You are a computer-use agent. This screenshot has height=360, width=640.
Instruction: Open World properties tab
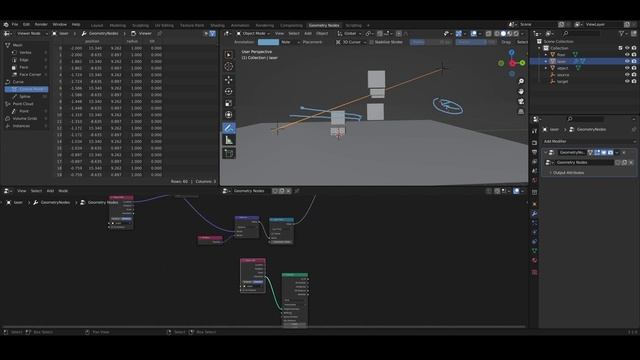(x=534, y=180)
